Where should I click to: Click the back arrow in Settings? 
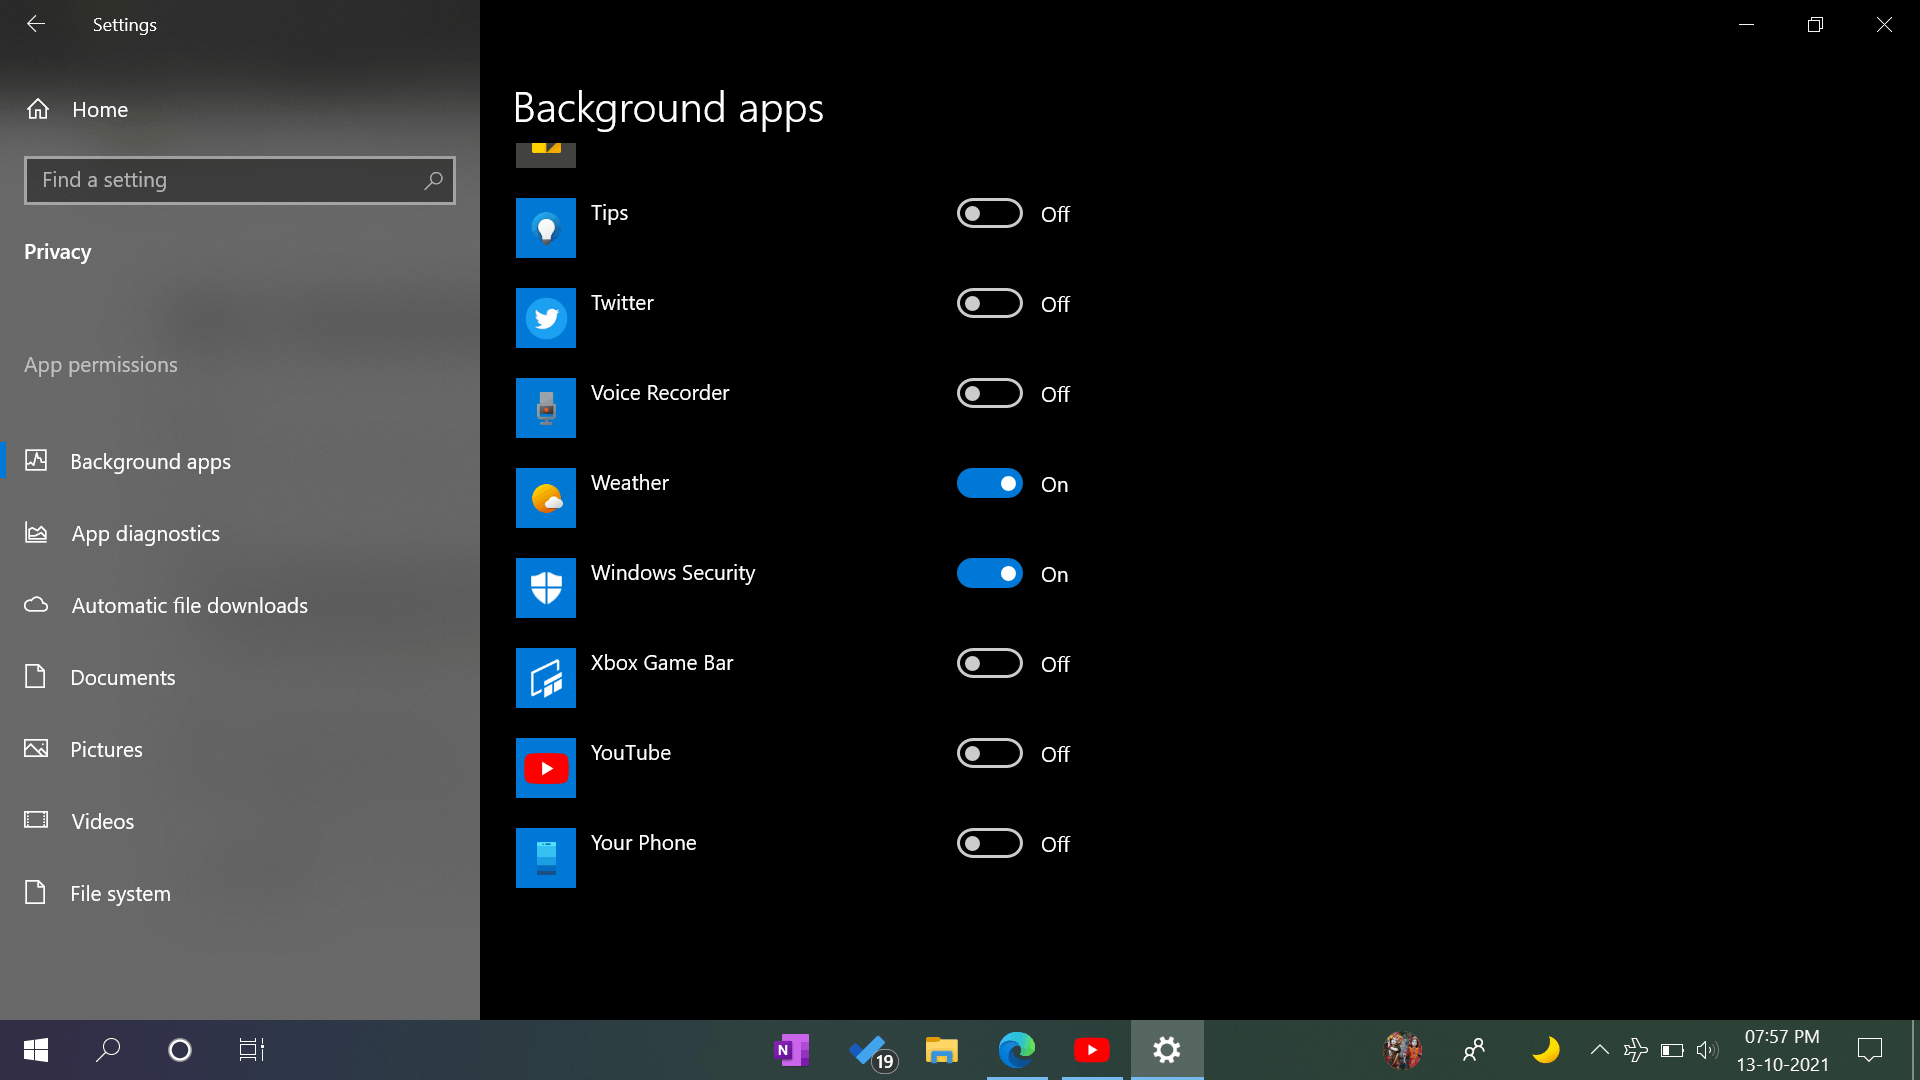tap(36, 24)
